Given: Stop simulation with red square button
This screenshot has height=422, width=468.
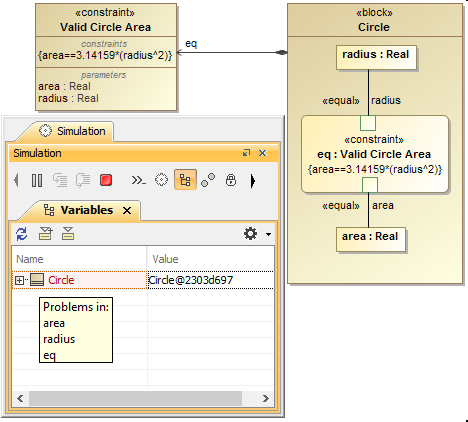Looking at the screenshot, I should coord(106,180).
